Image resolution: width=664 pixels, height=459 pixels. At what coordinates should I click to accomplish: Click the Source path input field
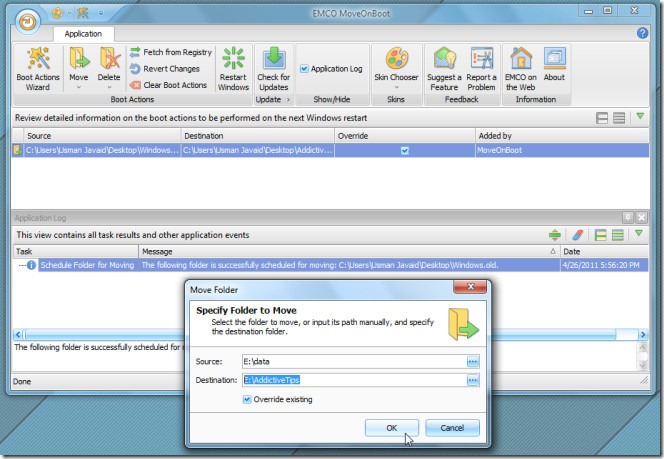click(354, 362)
